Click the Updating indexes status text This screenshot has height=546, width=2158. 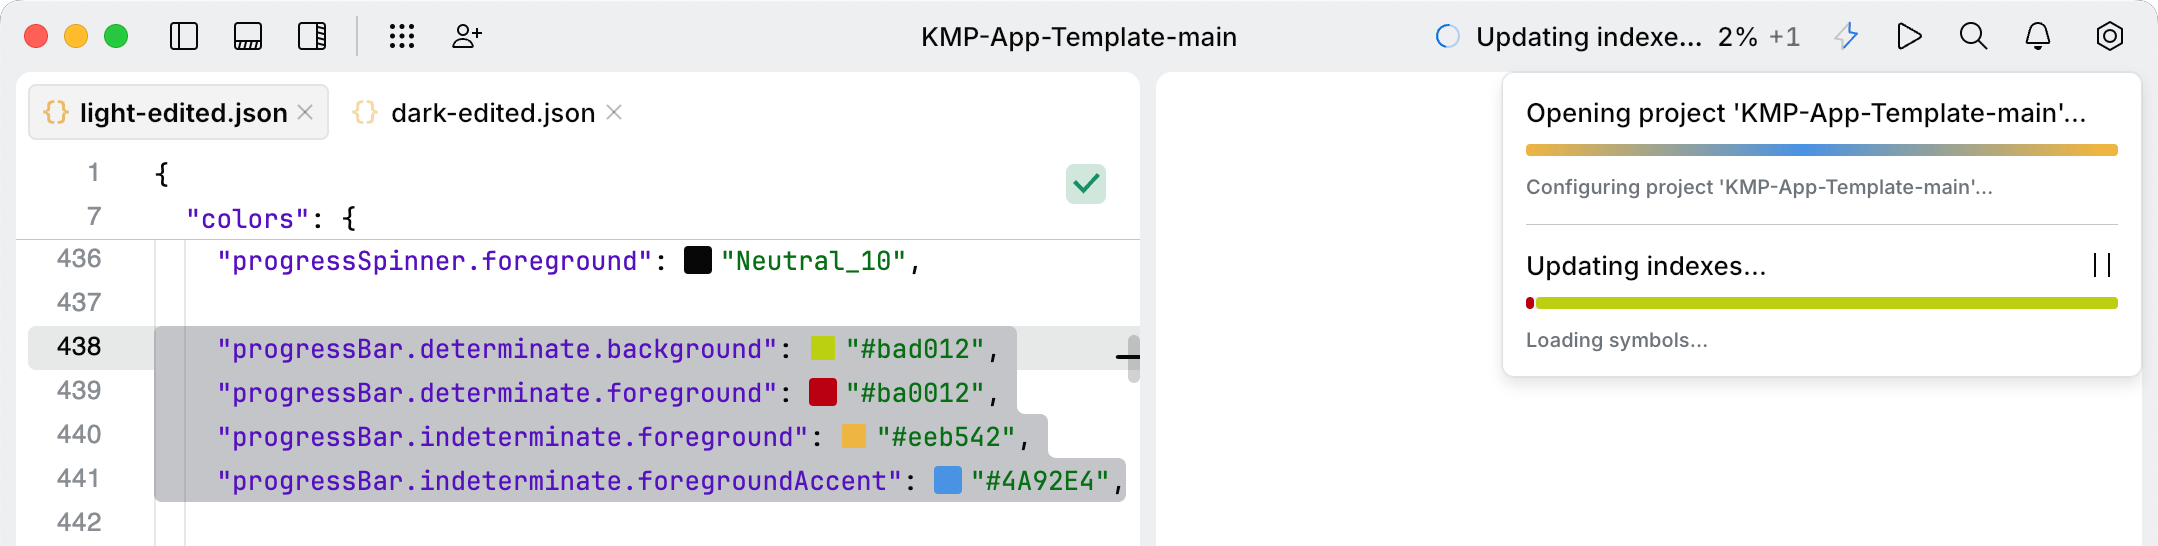1588,37
